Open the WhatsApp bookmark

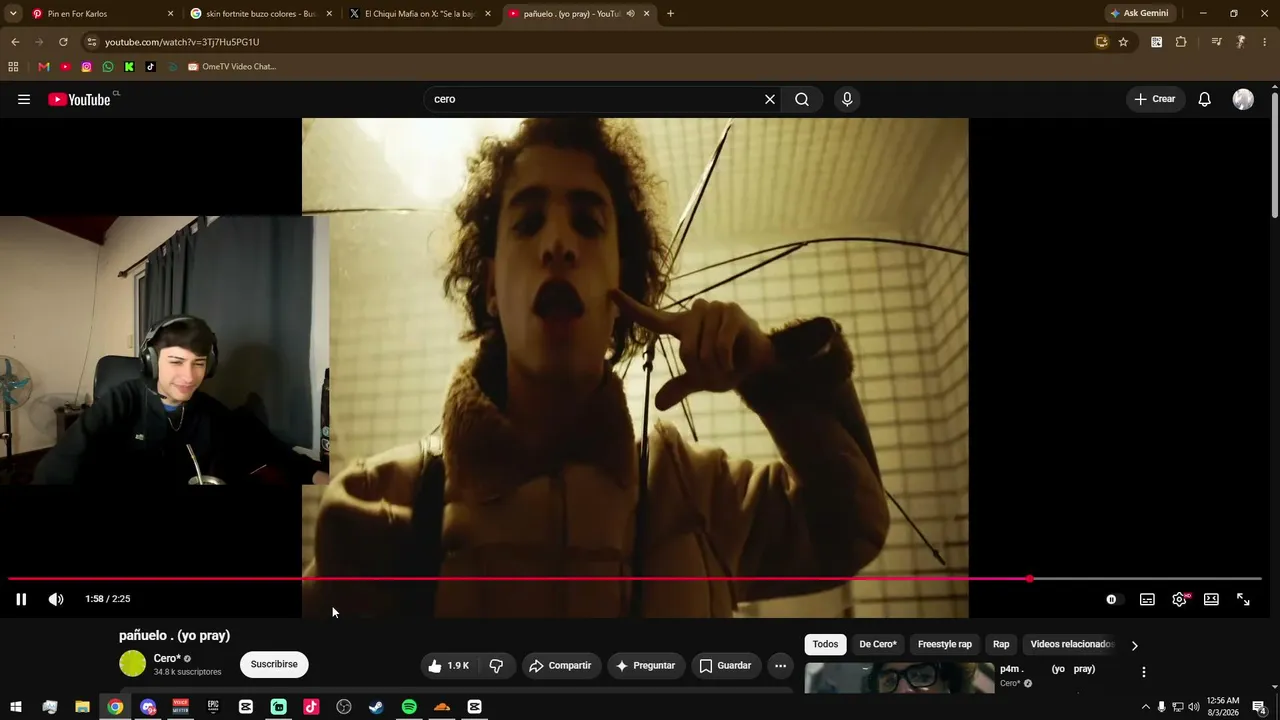coord(108,67)
